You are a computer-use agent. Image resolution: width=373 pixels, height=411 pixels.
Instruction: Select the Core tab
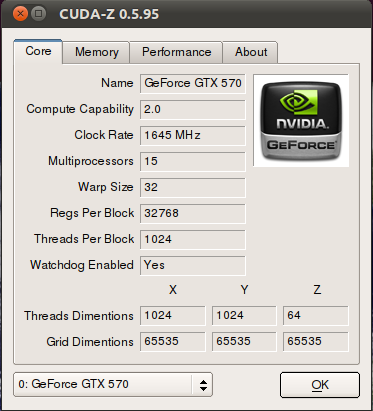[38, 51]
